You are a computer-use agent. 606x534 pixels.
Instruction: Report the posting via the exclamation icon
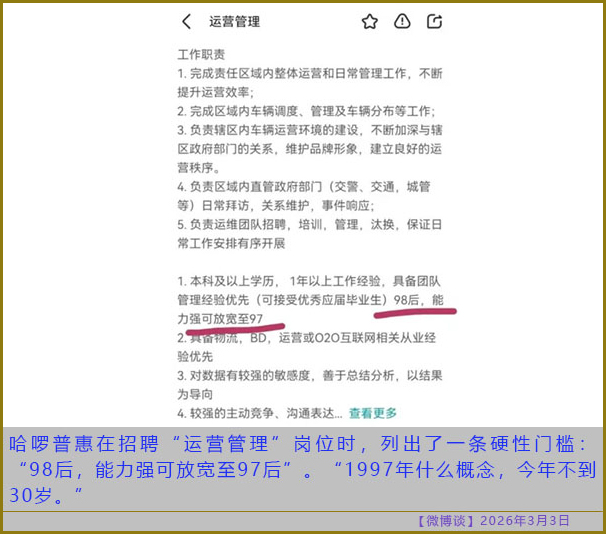402,21
